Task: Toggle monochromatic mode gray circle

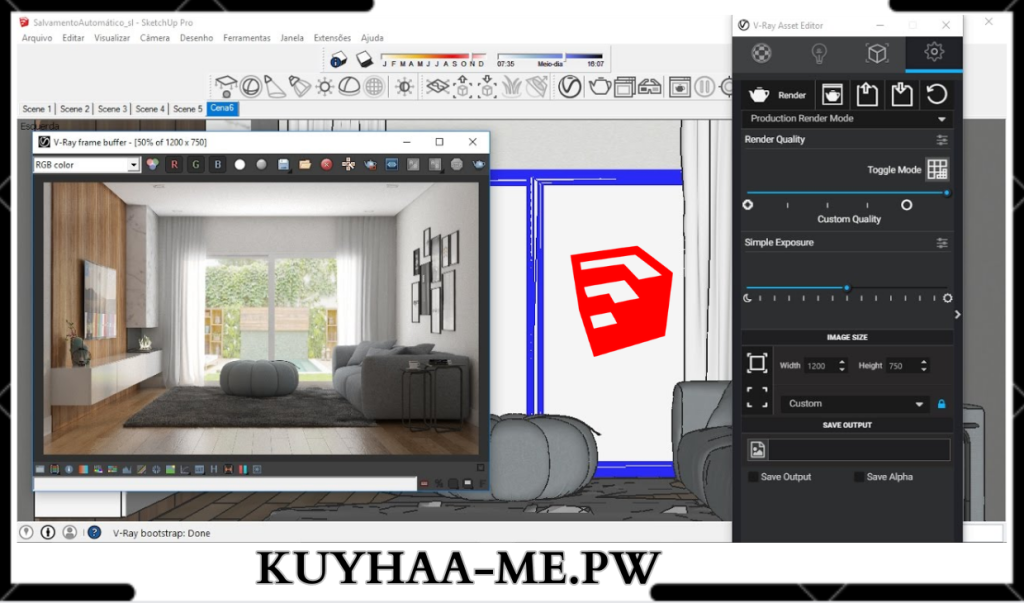Action: click(261, 165)
